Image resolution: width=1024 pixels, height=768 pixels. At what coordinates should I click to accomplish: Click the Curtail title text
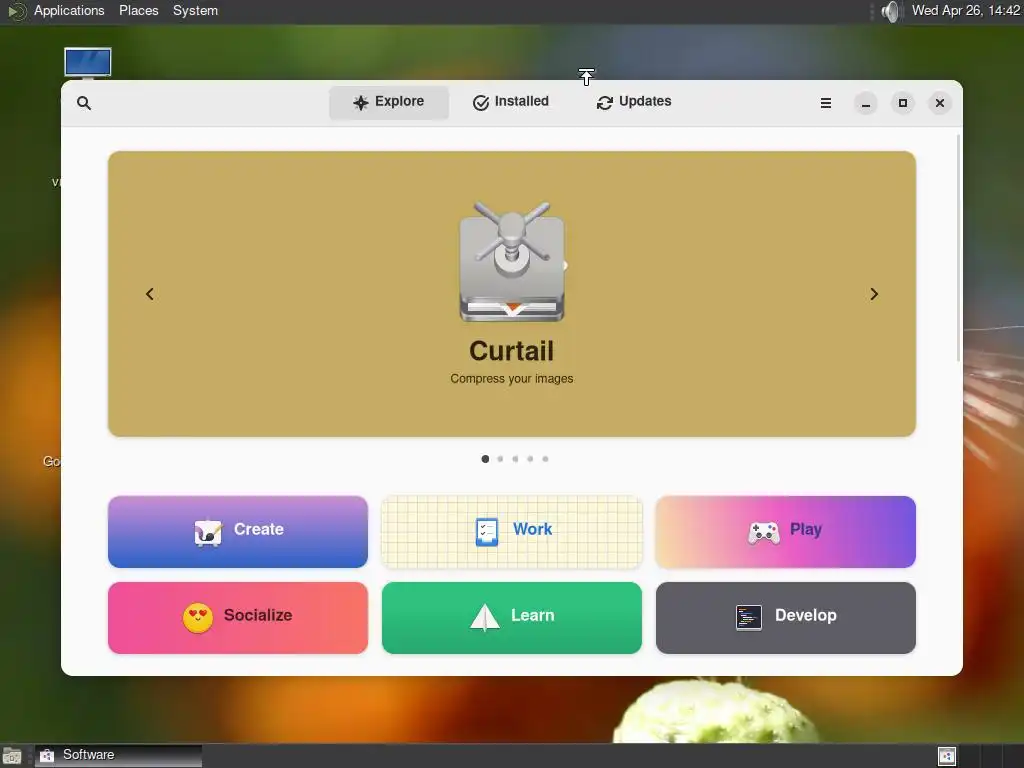click(511, 351)
